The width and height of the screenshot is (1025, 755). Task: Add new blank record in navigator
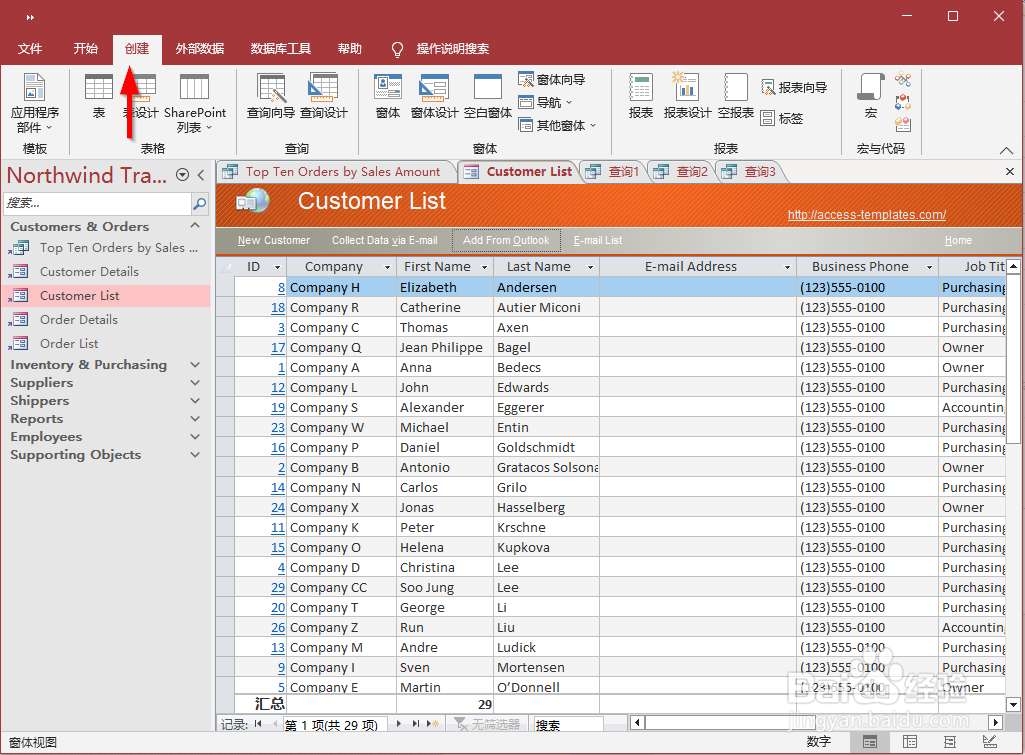click(x=432, y=724)
